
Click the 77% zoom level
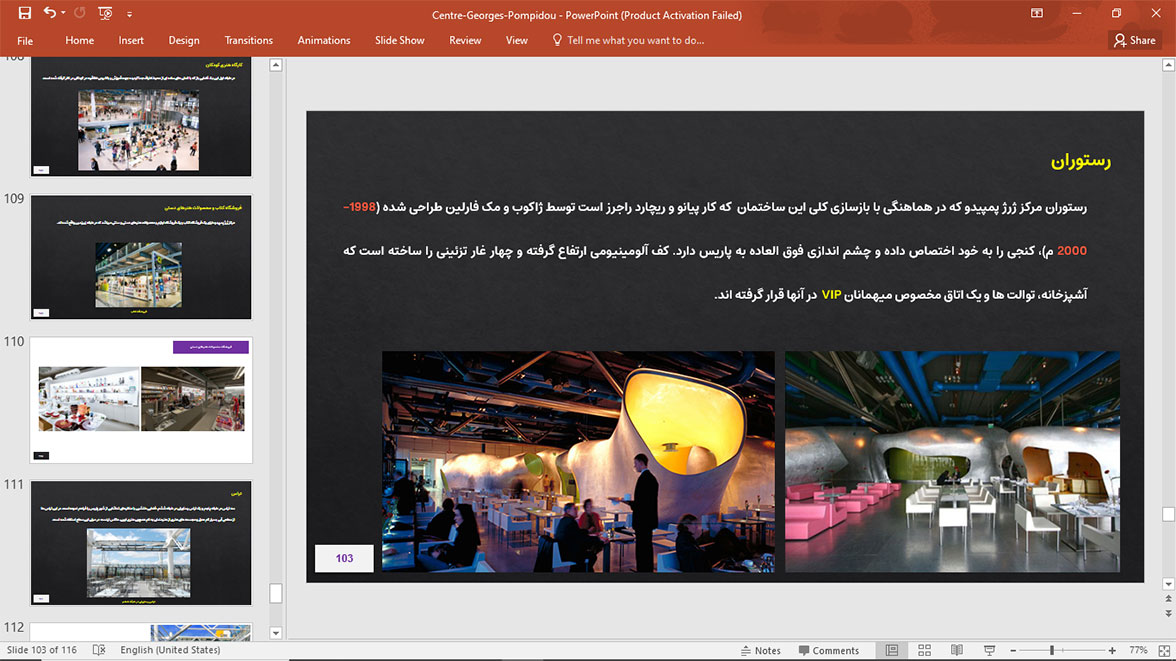pos(1138,650)
